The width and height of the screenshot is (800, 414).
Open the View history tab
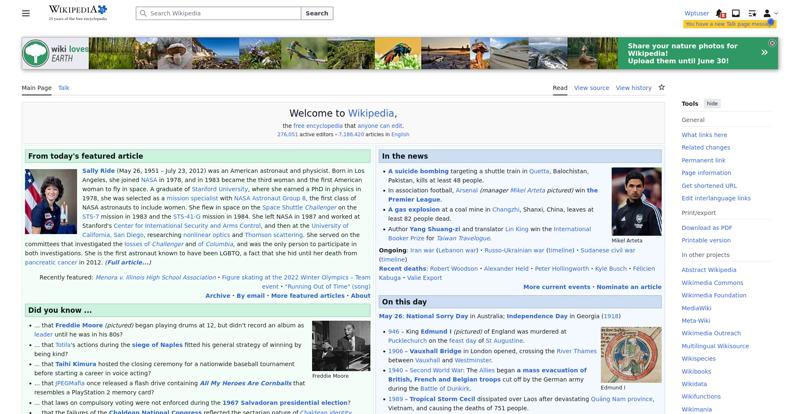point(633,88)
